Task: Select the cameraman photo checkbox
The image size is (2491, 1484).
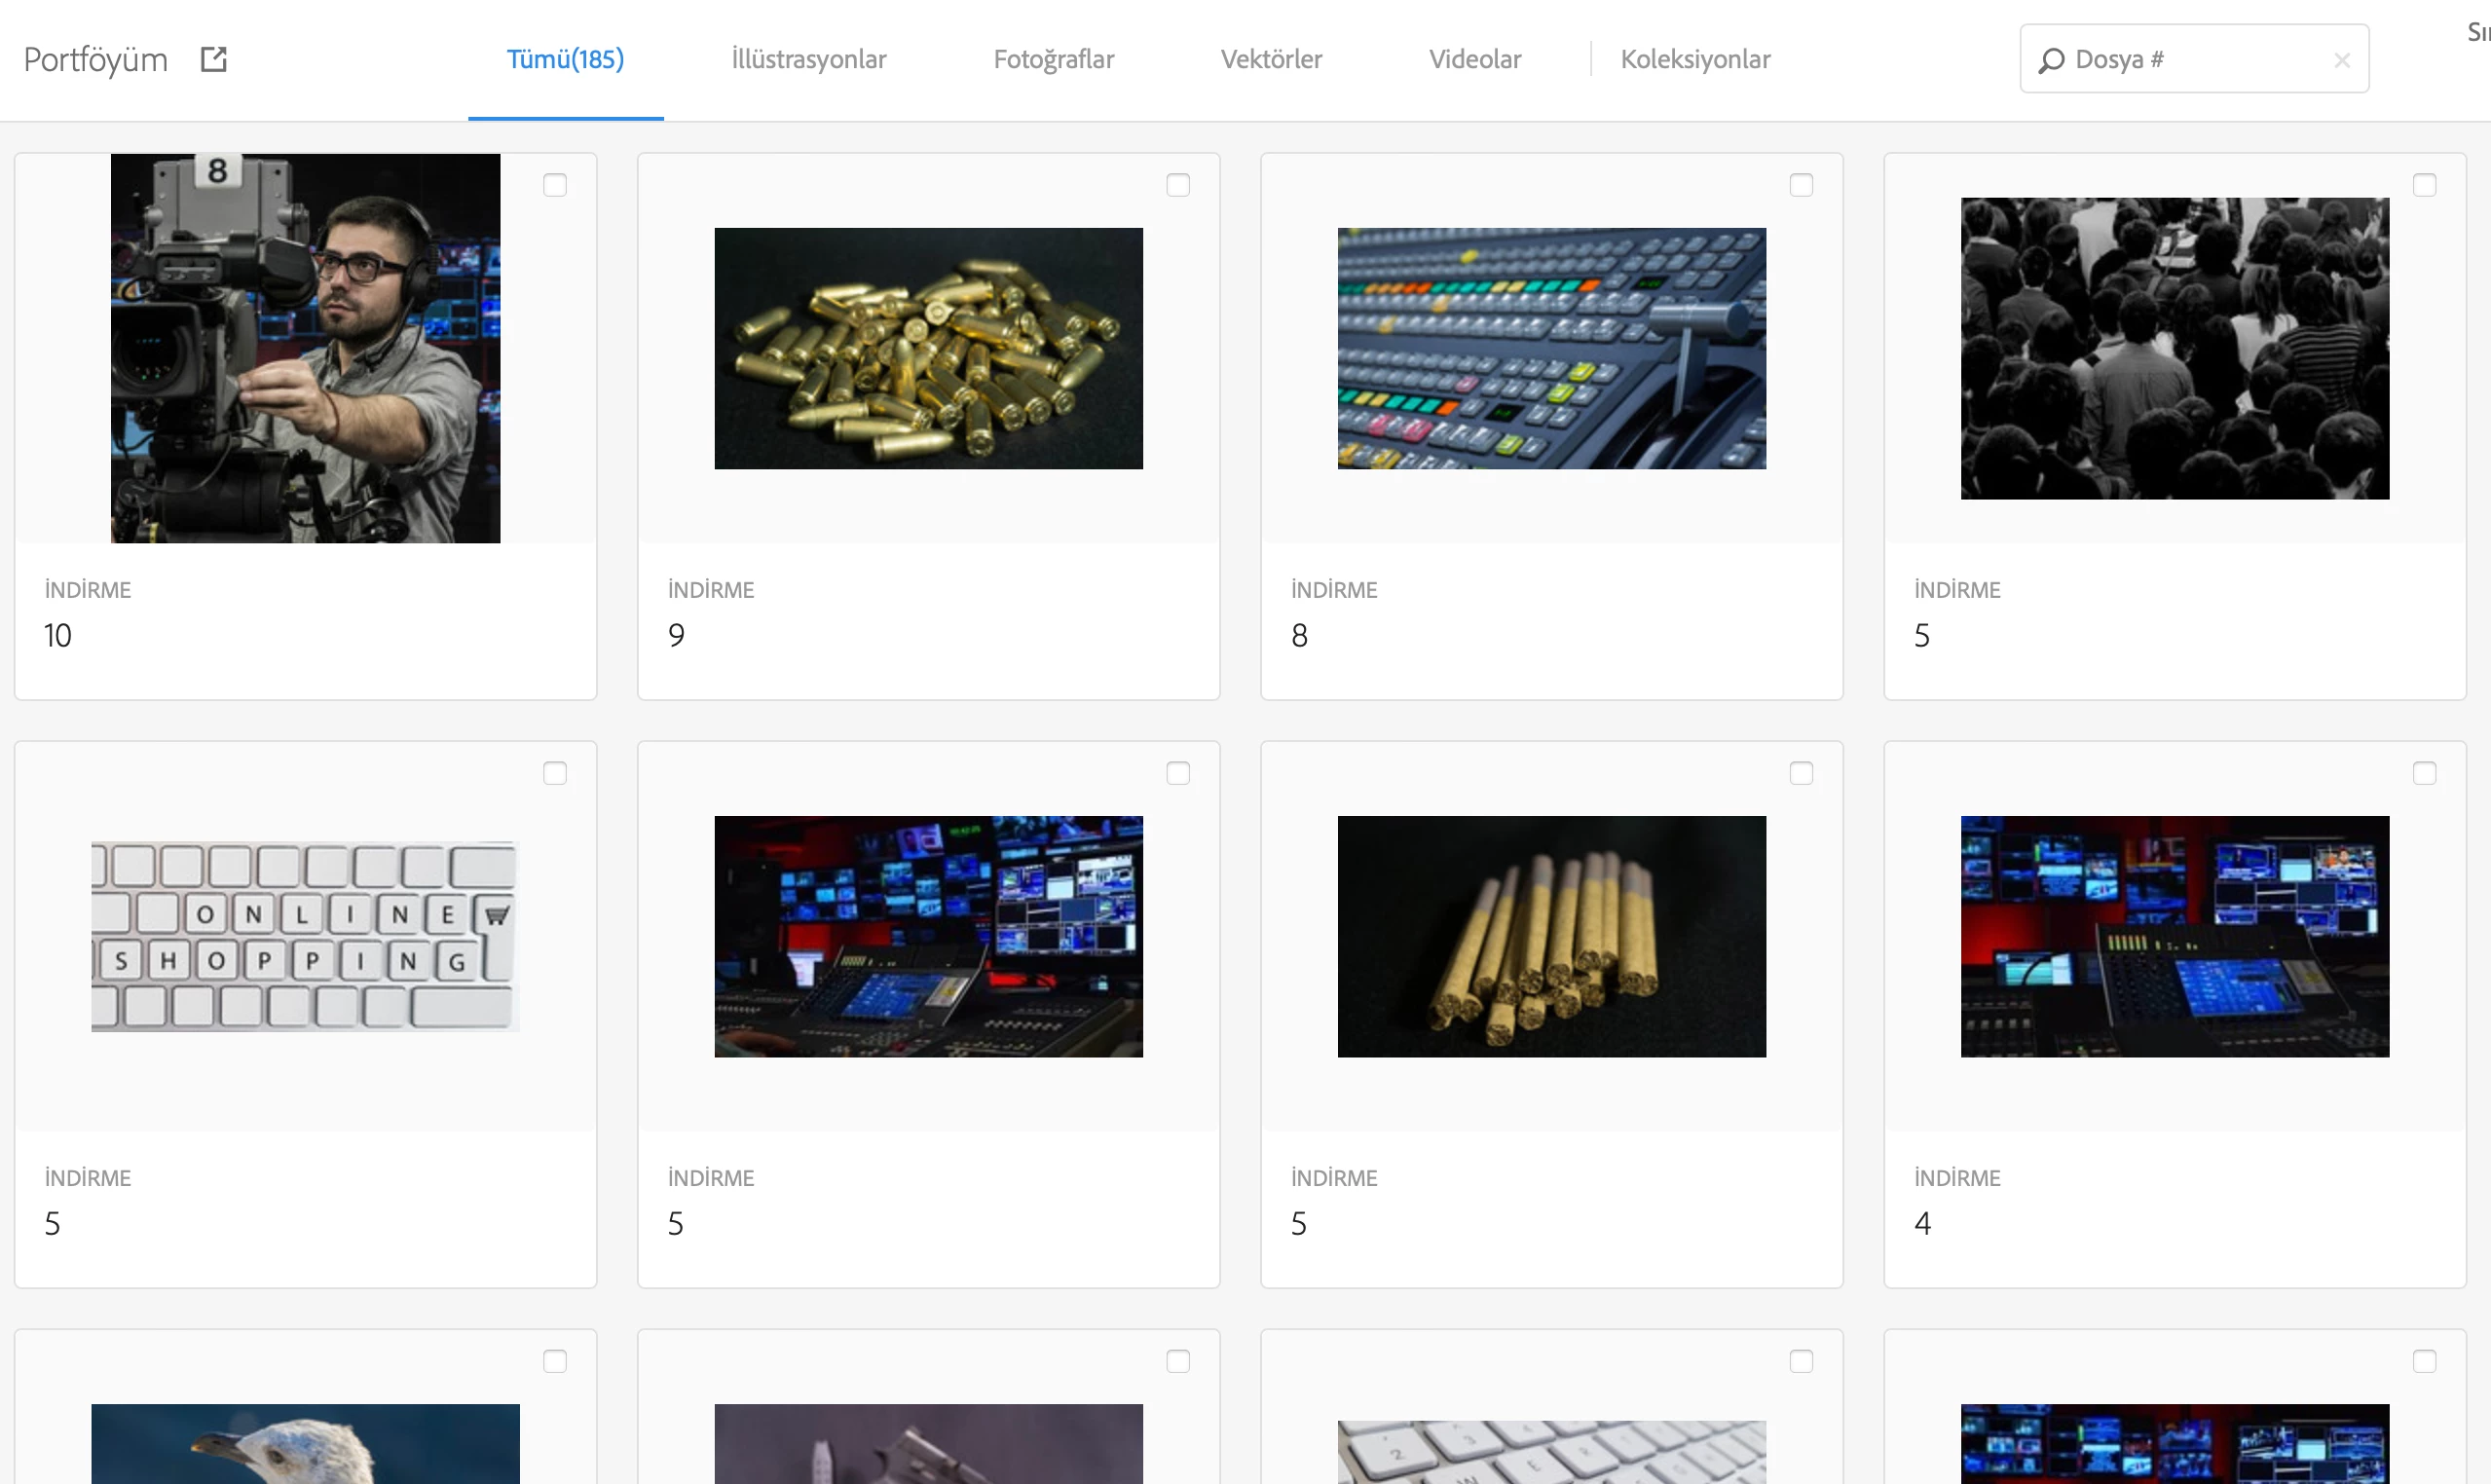Action: (555, 185)
